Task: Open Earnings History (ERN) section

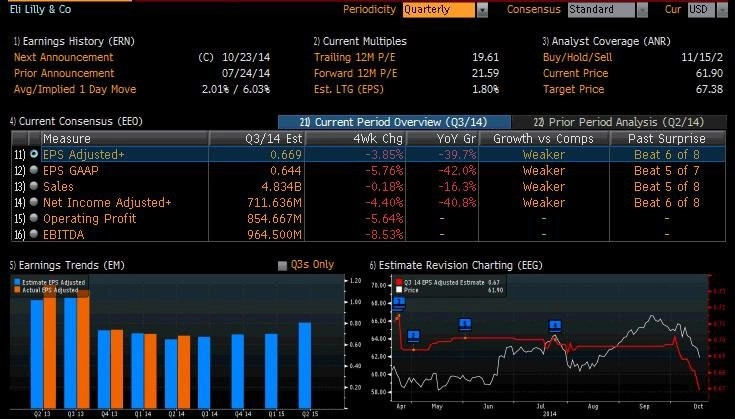Action: [x=74, y=41]
